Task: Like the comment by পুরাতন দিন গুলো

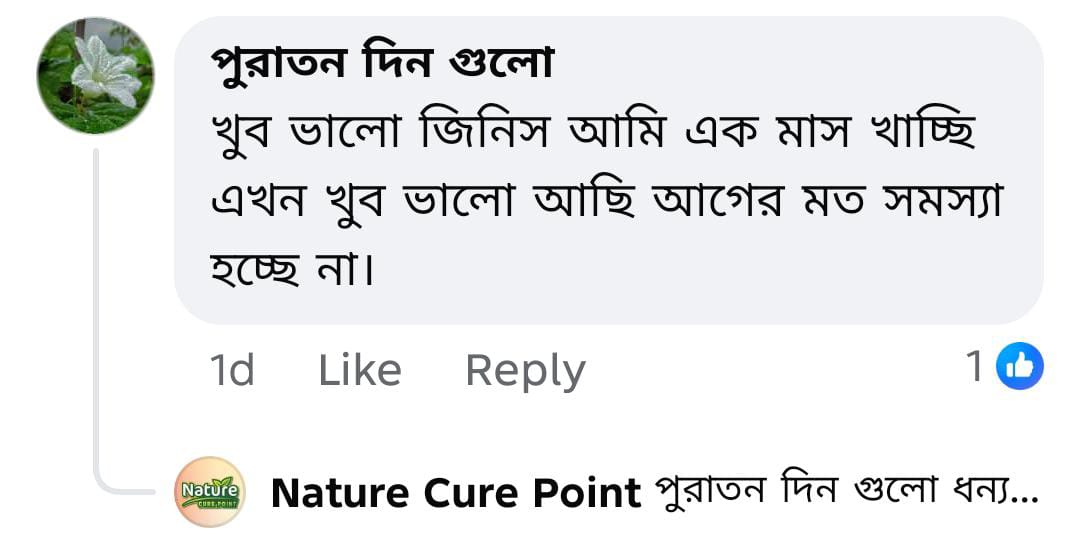Action: tap(359, 371)
